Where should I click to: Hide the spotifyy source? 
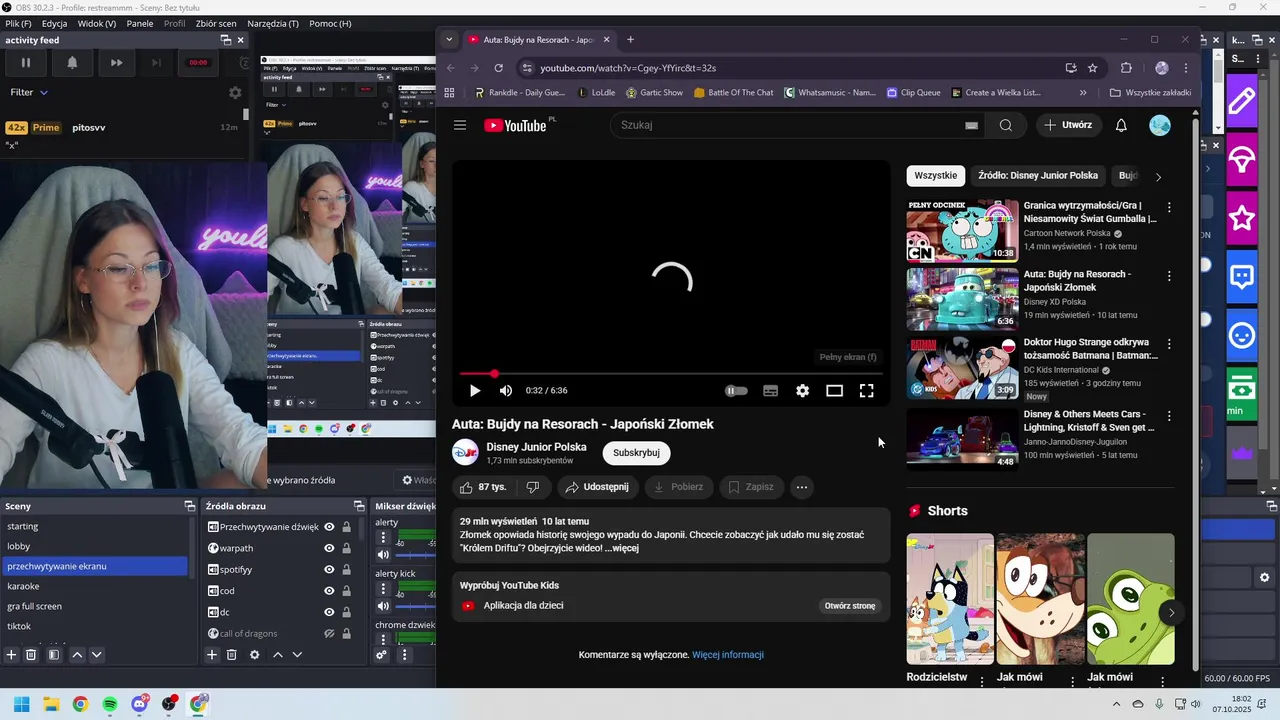(x=329, y=569)
